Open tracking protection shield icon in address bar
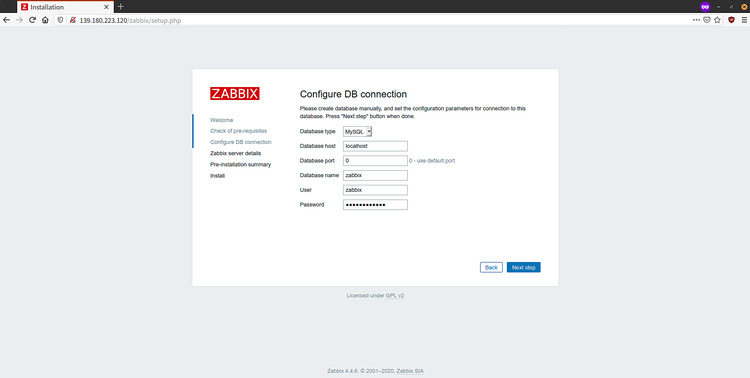This screenshot has width=750, height=378. [61, 20]
